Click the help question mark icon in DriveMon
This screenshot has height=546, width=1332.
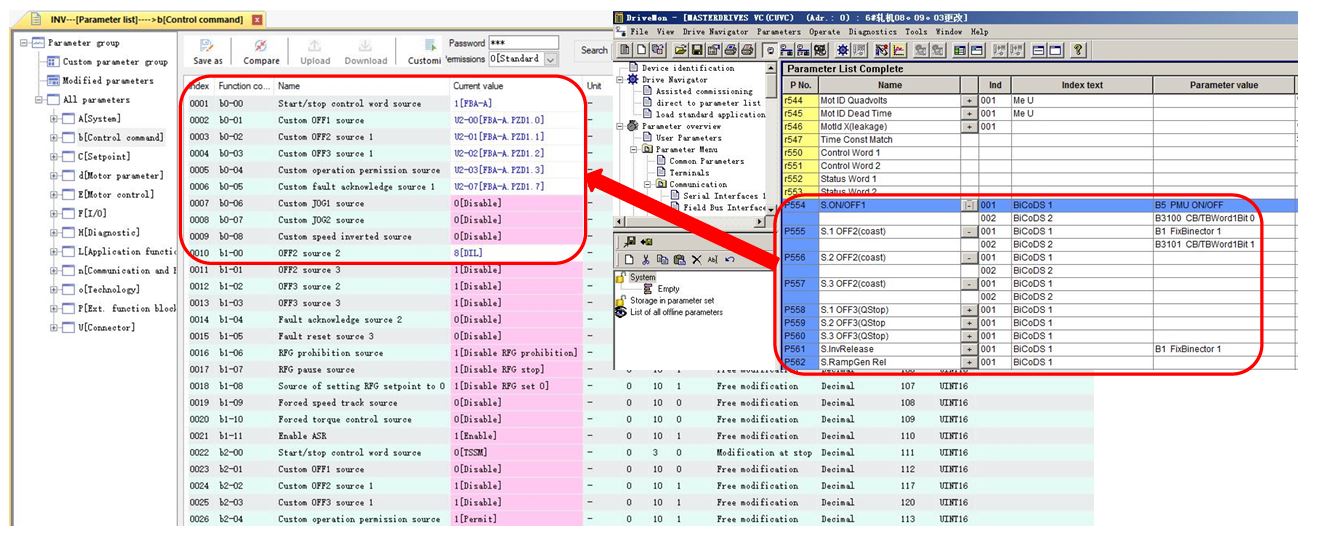1078,49
